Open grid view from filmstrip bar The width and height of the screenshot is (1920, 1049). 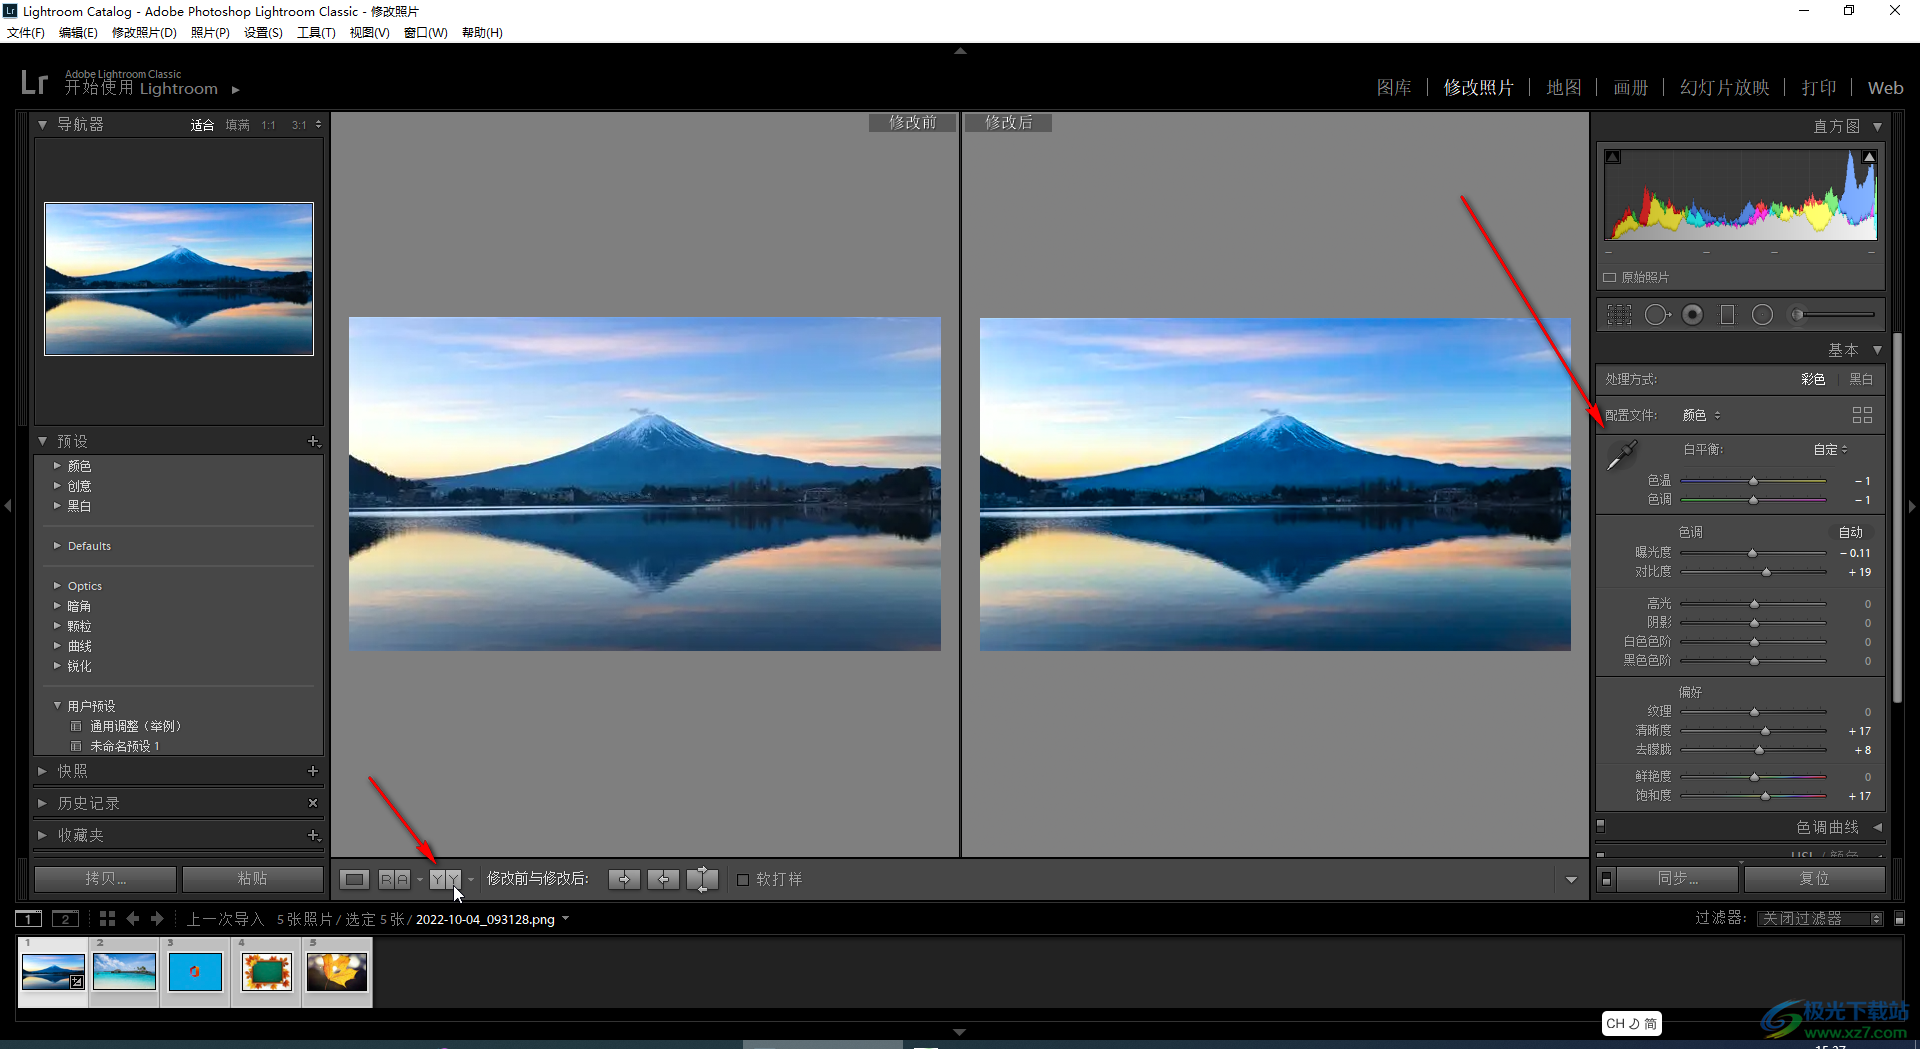[107, 918]
